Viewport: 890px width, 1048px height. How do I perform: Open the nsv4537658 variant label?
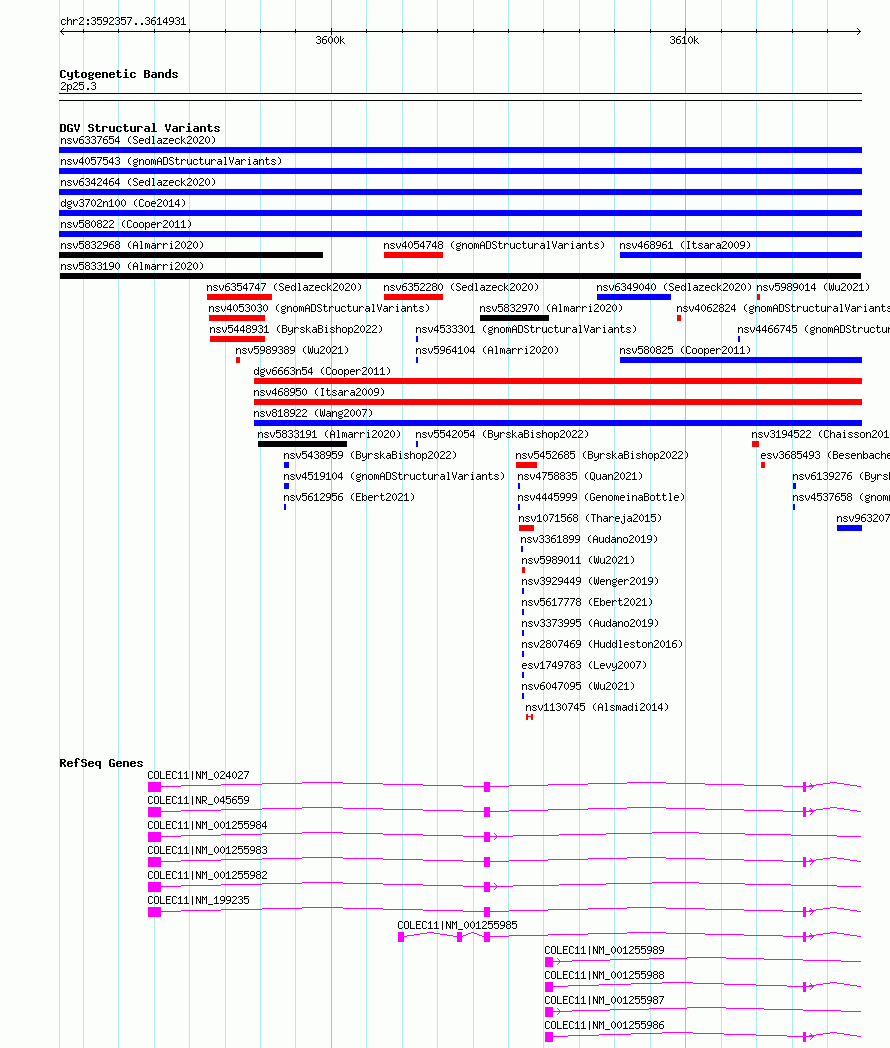pos(841,497)
